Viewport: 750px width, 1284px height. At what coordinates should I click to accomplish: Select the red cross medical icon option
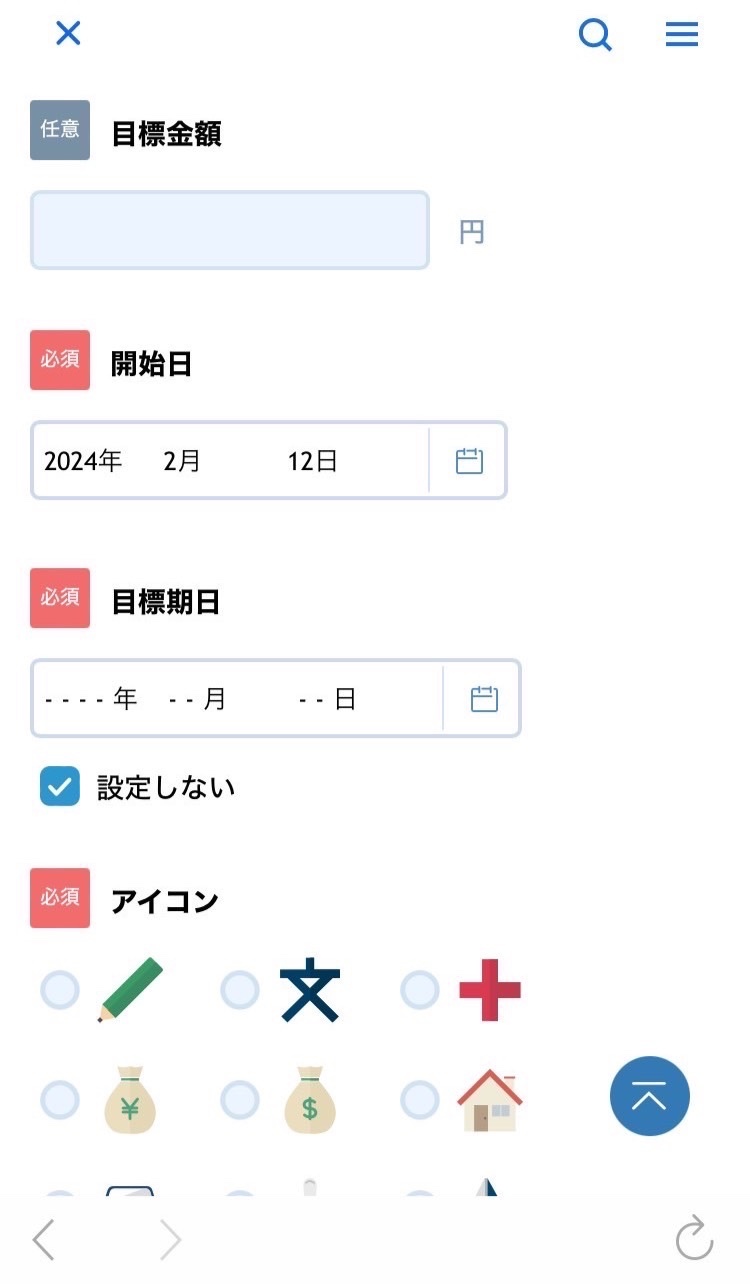tap(420, 990)
